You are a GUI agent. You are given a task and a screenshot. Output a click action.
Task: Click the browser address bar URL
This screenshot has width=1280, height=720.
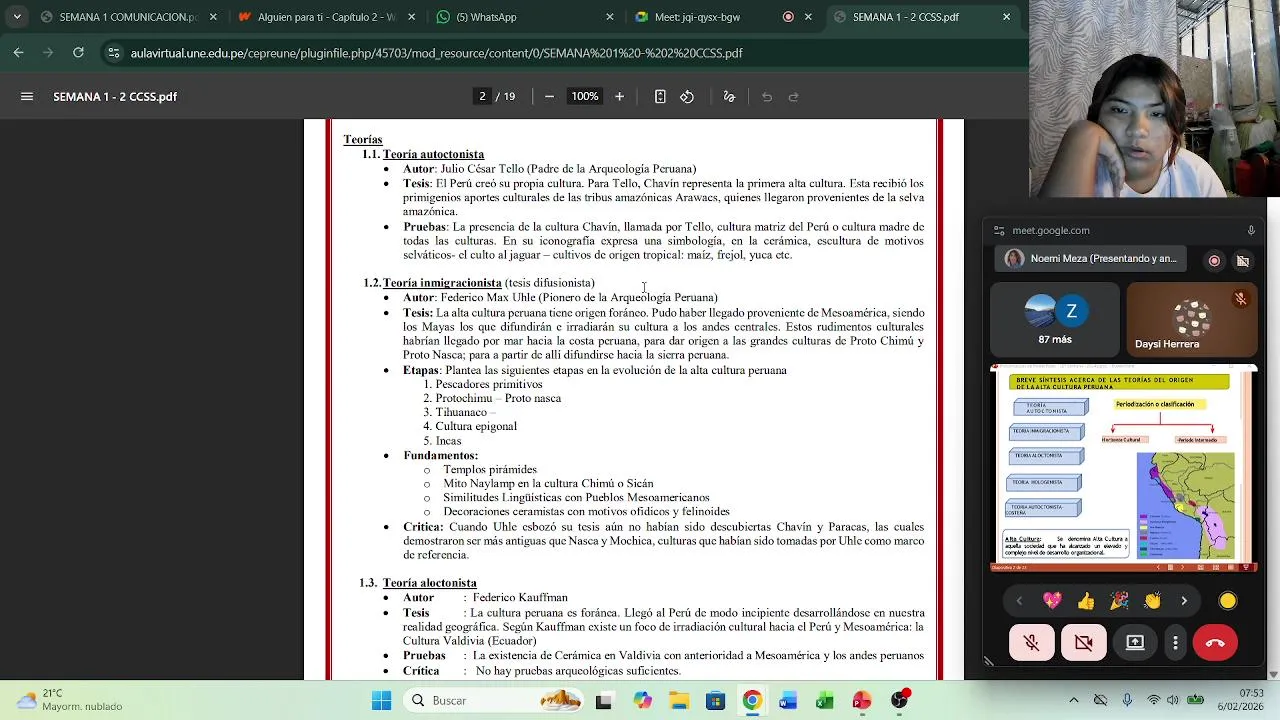point(436,53)
